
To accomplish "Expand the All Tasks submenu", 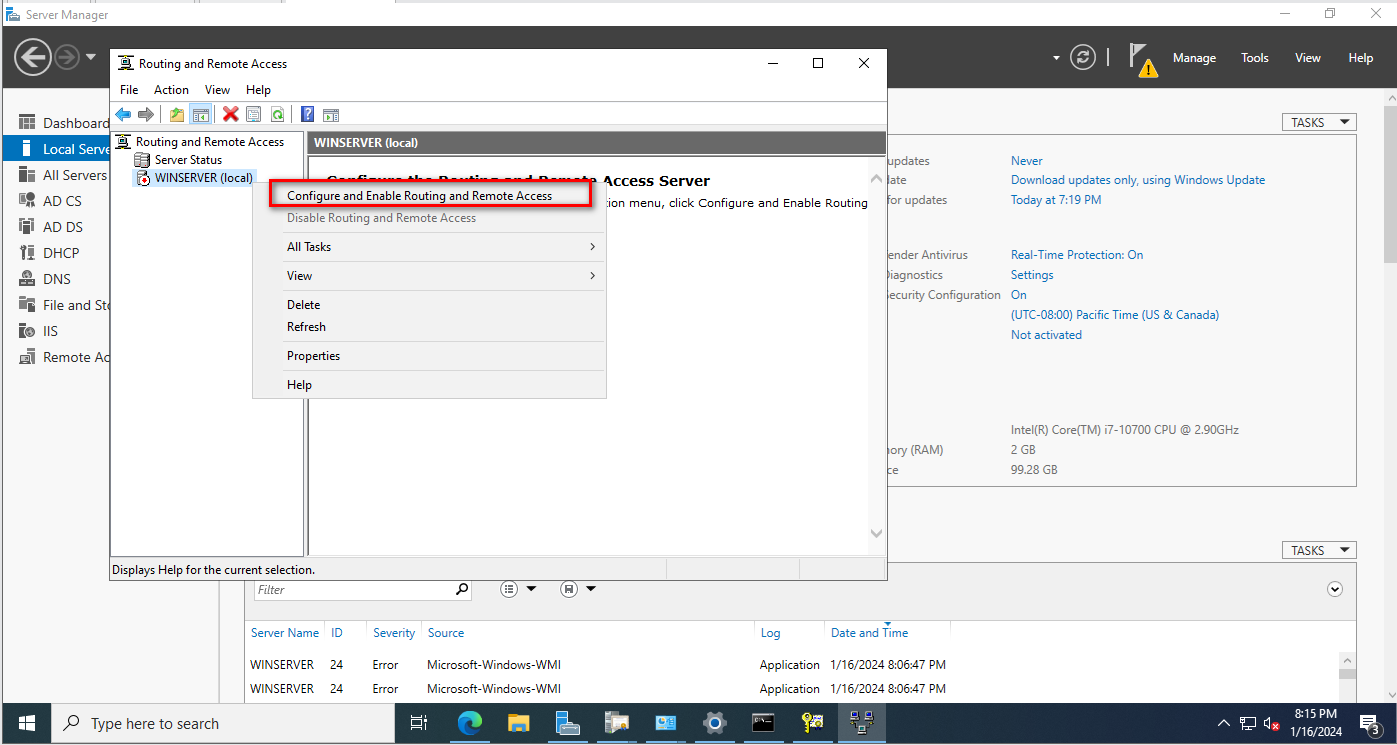I will click(440, 247).
